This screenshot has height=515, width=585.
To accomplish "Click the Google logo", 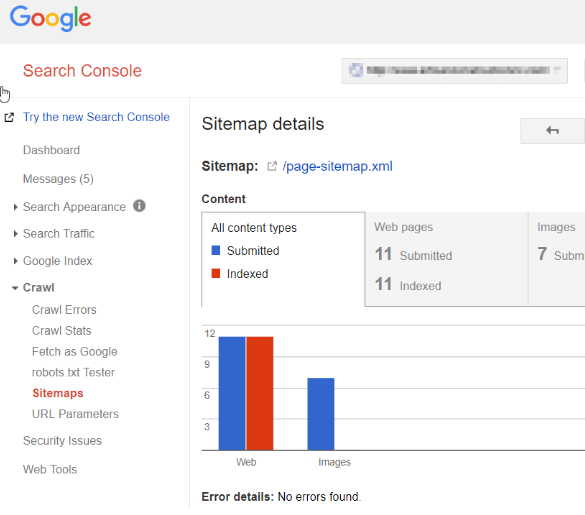I will (50, 18).
